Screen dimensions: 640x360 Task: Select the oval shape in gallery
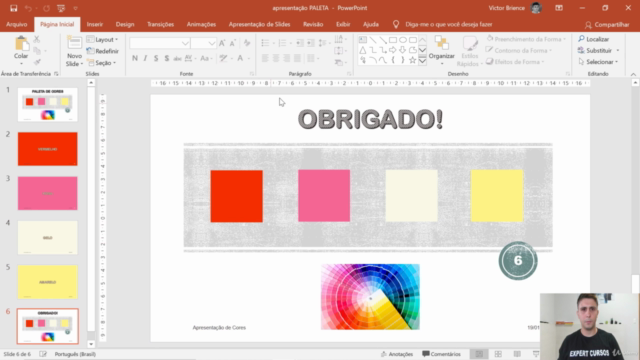click(x=403, y=40)
